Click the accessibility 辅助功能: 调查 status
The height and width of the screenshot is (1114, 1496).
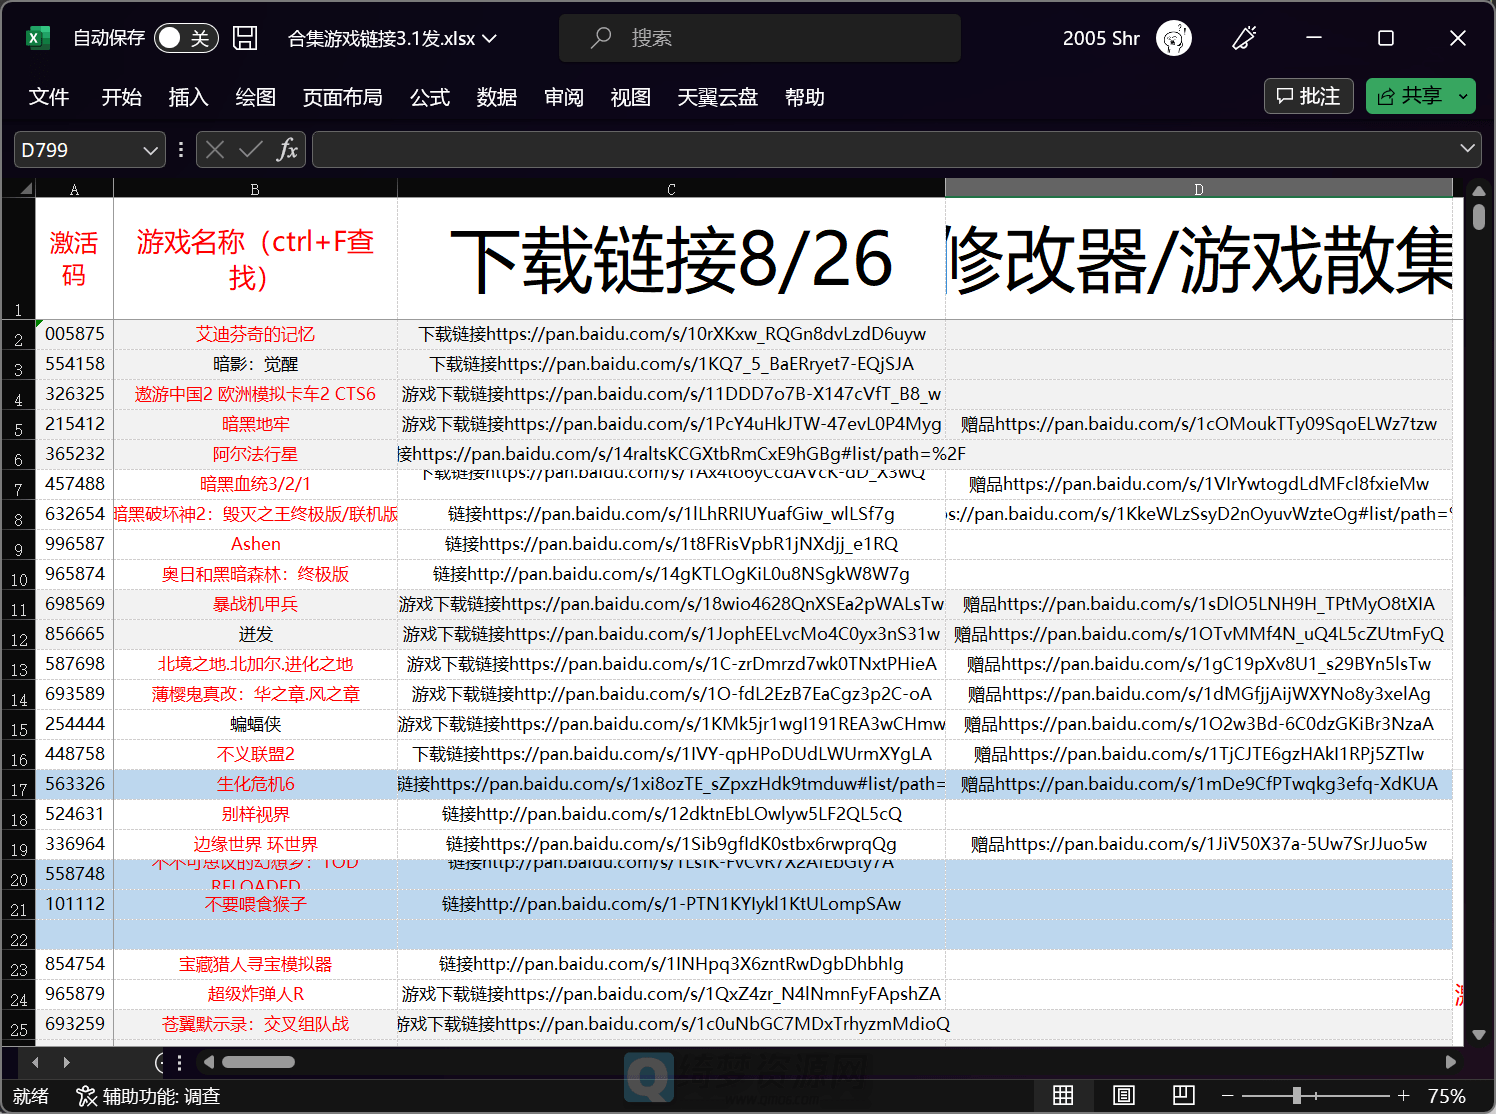pyautogui.click(x=148, y=1096)
